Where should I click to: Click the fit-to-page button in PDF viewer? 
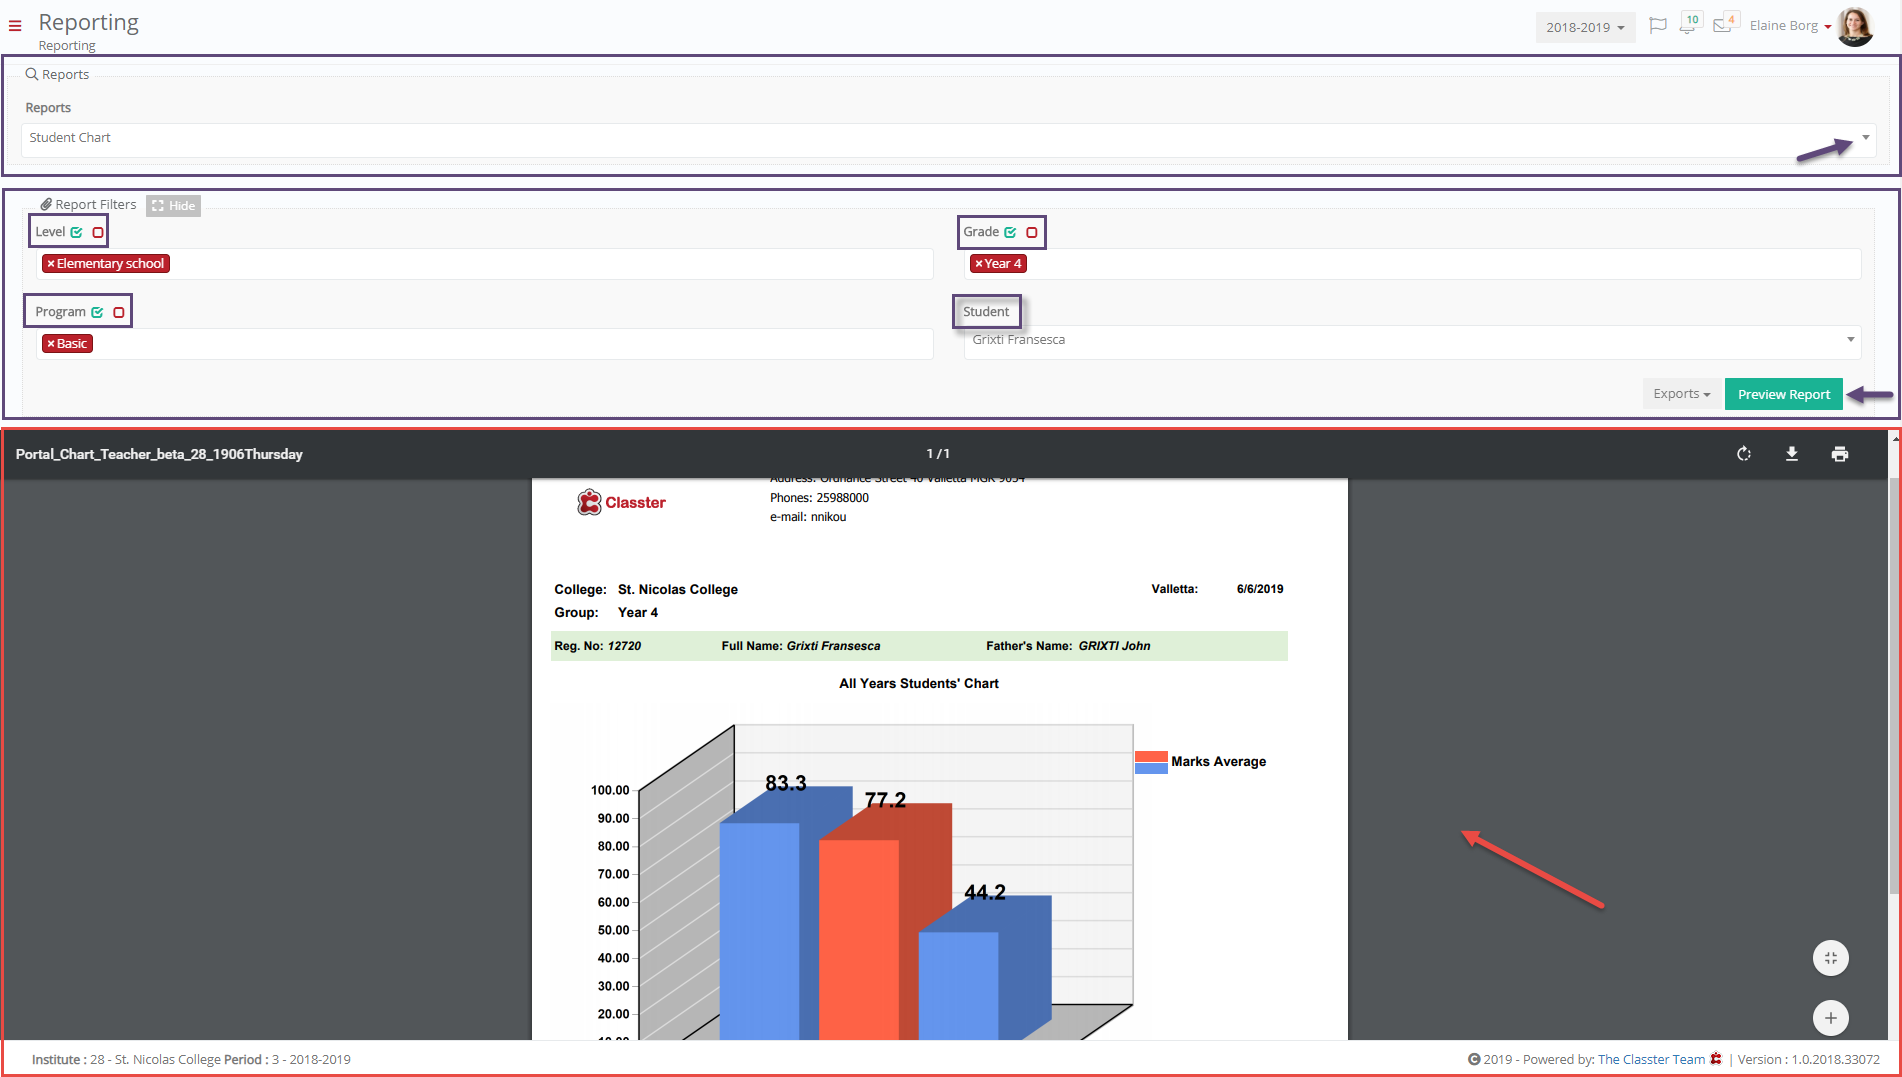[1830, 958]
